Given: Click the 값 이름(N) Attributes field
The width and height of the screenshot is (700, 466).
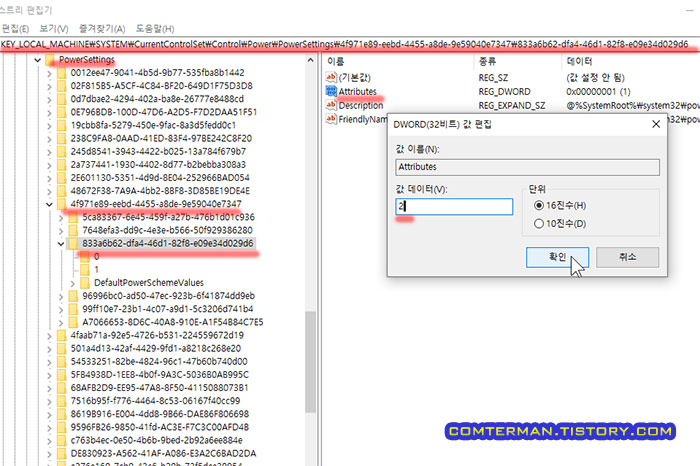Looking at the screenshot, I should tap(527, 167).
